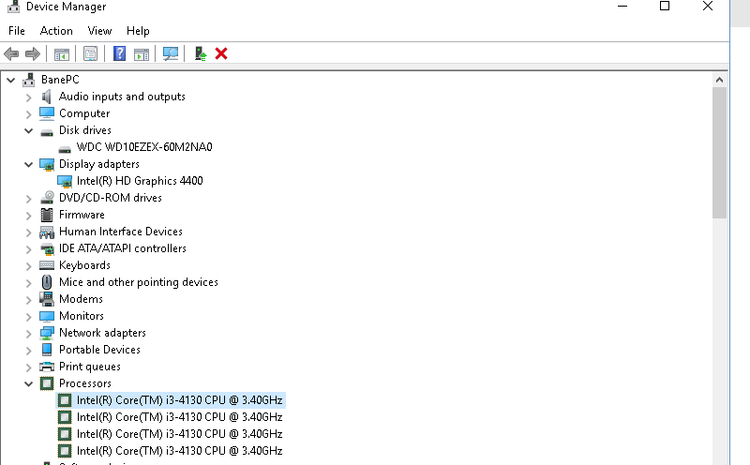Click the Update device driver icon
The width and height of the screenshot is (750, 465).
click(x=200, y=54)
